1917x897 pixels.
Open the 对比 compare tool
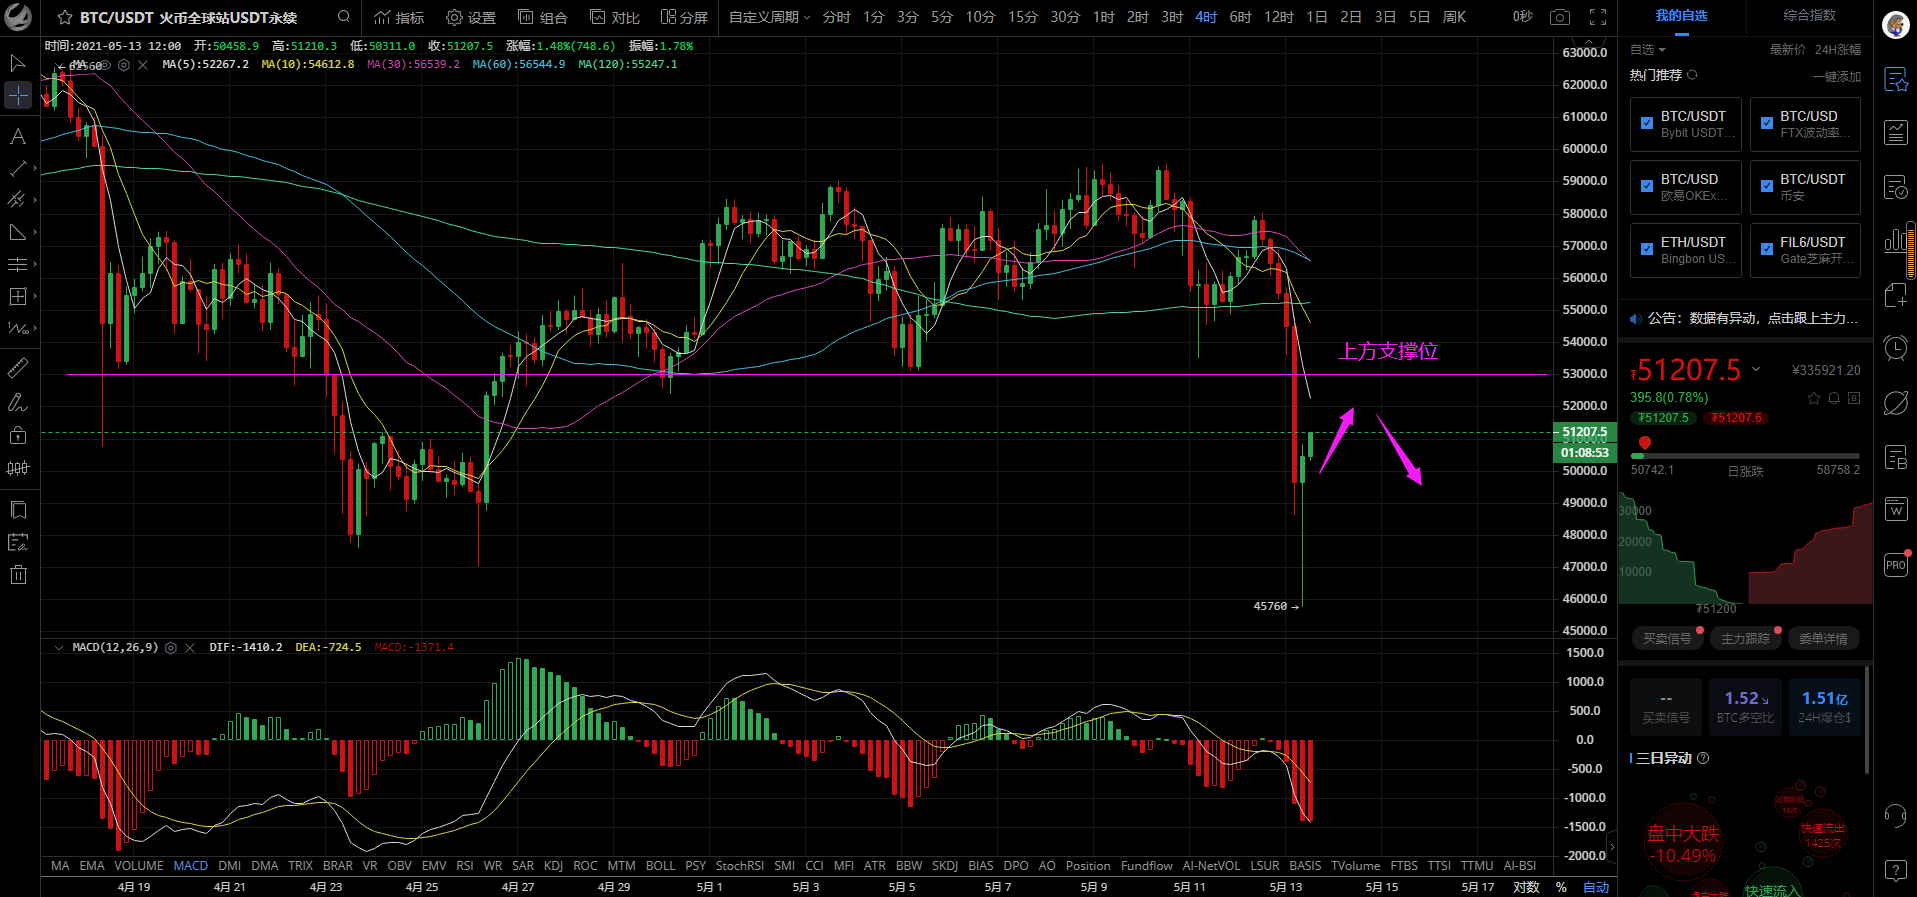pos(615,17)
